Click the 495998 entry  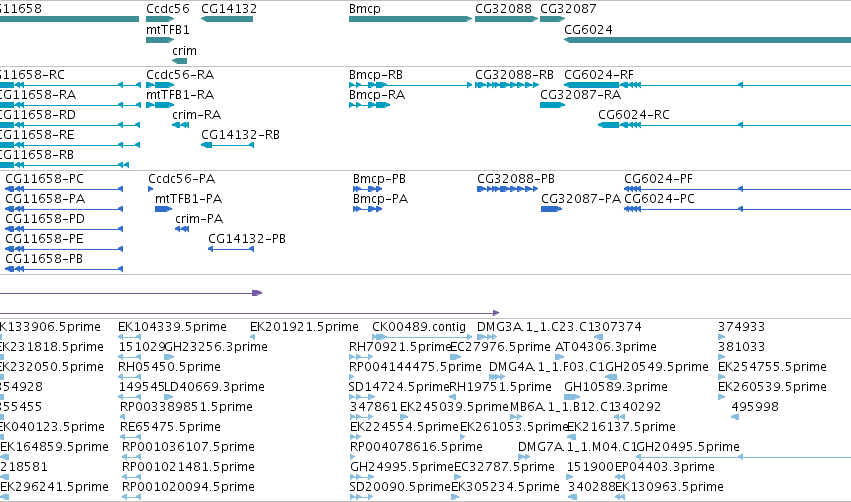[x=755, y=408]
